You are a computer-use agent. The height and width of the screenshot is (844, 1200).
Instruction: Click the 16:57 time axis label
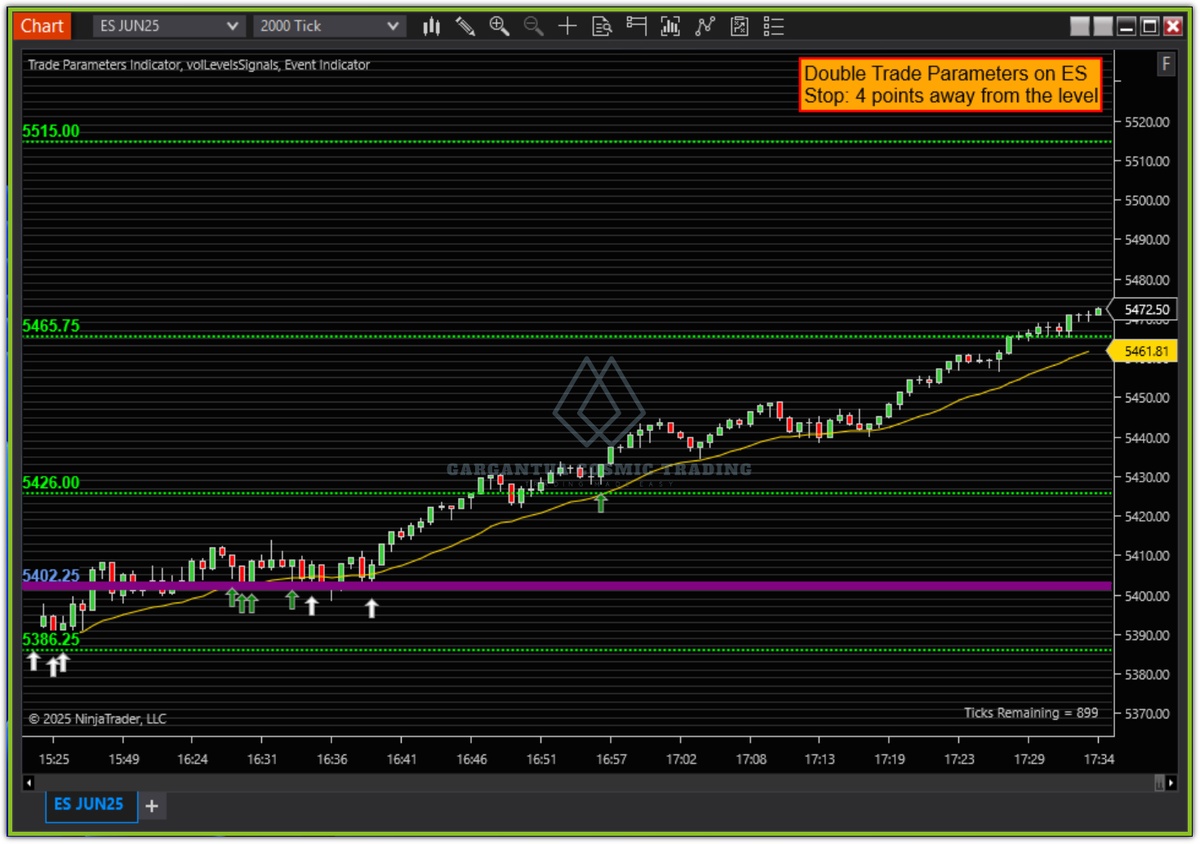pos(611,760)
